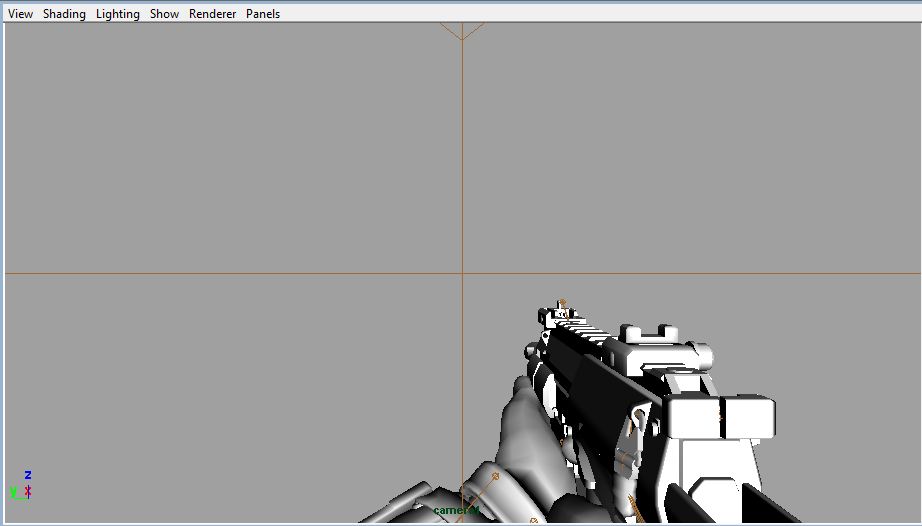
Task: Click the XYZ axis orientation gizmo
Action: [21, 485]
